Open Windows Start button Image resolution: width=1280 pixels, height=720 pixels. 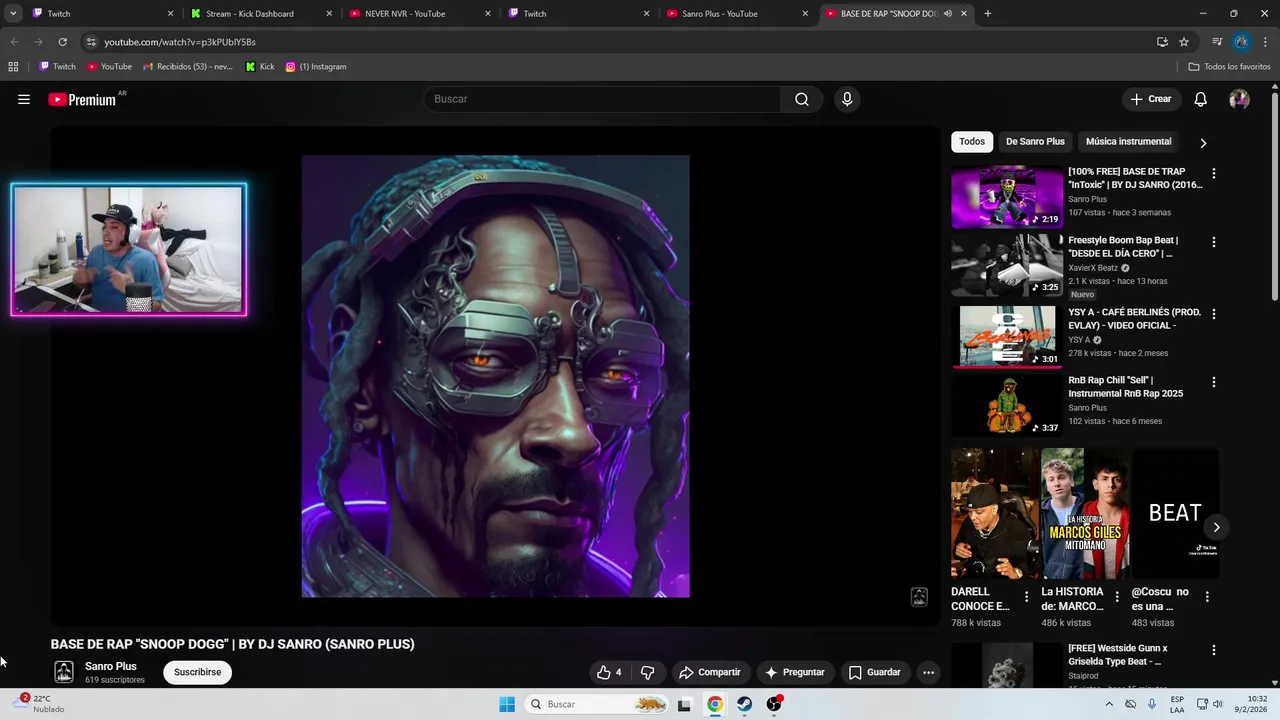click(507, 704)
